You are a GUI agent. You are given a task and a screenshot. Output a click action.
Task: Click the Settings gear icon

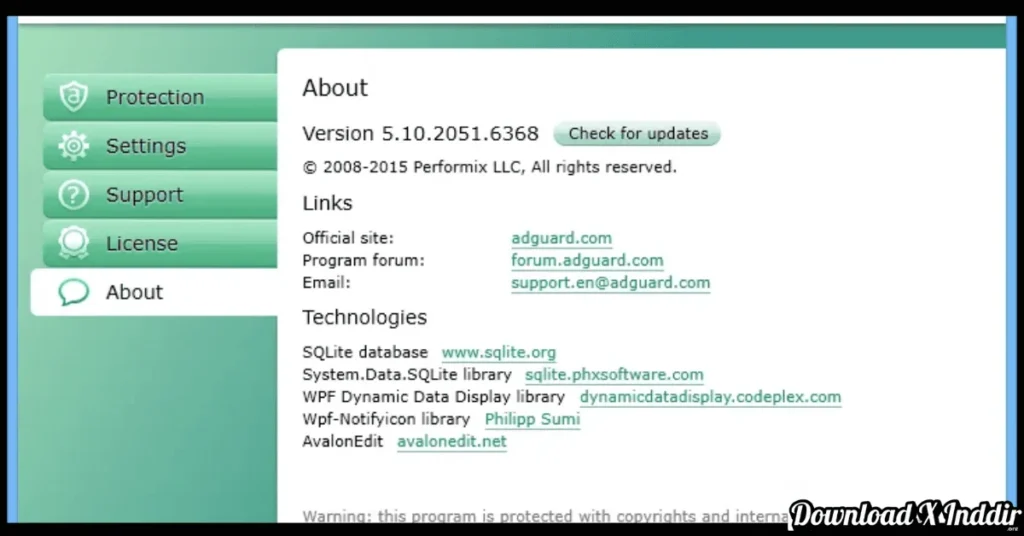coord(73,146)
